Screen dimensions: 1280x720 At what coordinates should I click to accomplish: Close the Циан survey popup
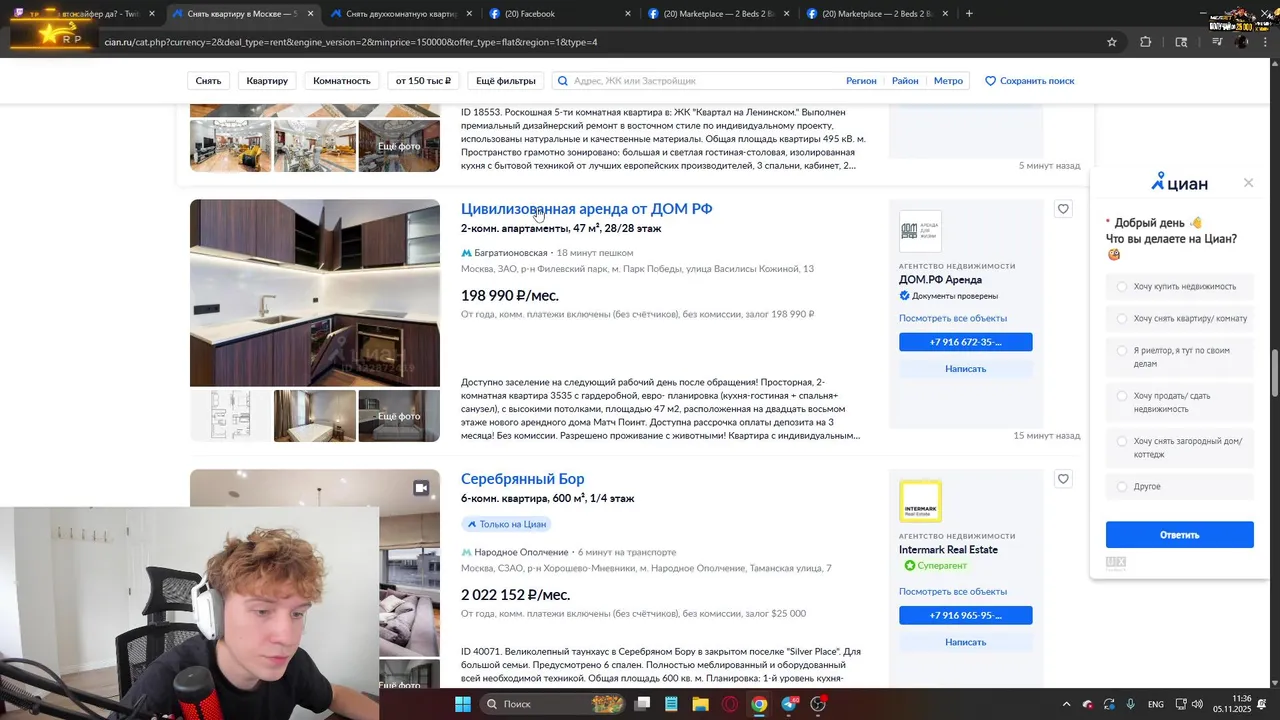[1248, 183]
